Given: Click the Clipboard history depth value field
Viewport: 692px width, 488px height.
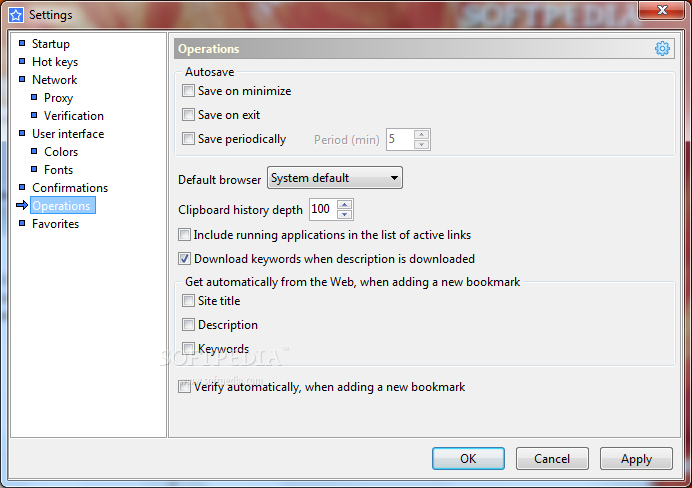Looking at the screenshot, I should [323, 209].
